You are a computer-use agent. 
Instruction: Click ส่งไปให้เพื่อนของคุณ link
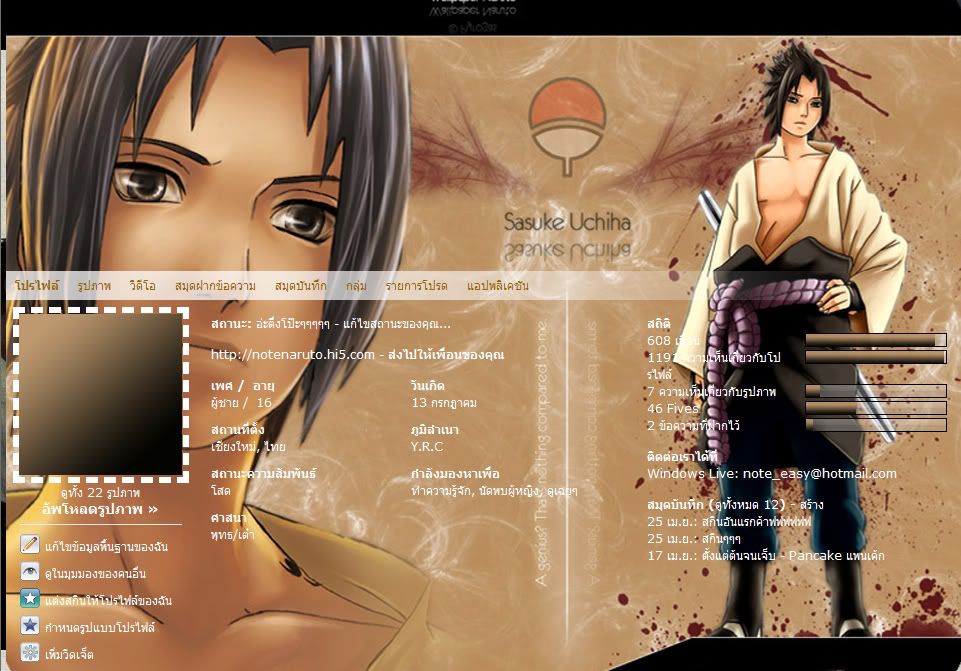click(x=446, y=355)
